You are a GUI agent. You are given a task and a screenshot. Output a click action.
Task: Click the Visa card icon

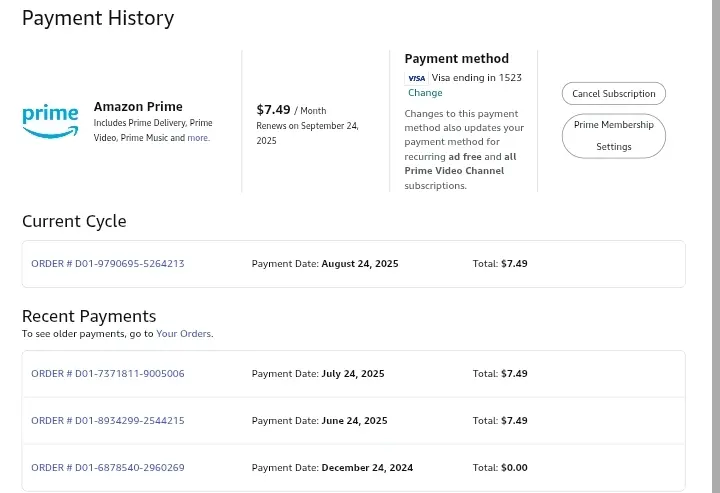[416, 78]
